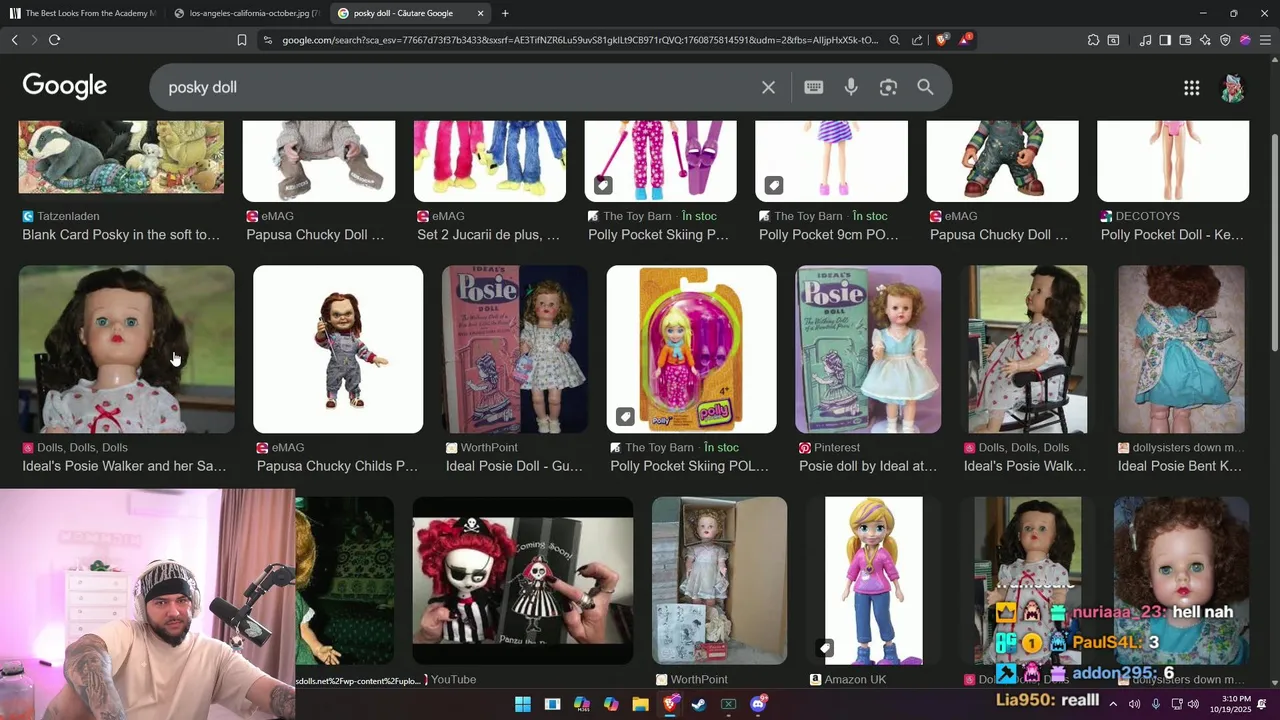Open Amazon UK blonde Polly doll image
Image resolution: width=1280 pixels, height=720 pixels.
pyautogui.click(x=874, y=580)
